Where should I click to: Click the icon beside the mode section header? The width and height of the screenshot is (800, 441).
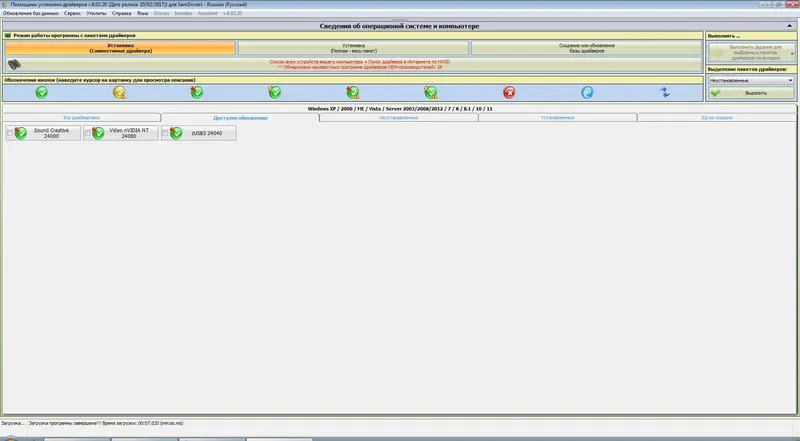(x=8, y=36)
